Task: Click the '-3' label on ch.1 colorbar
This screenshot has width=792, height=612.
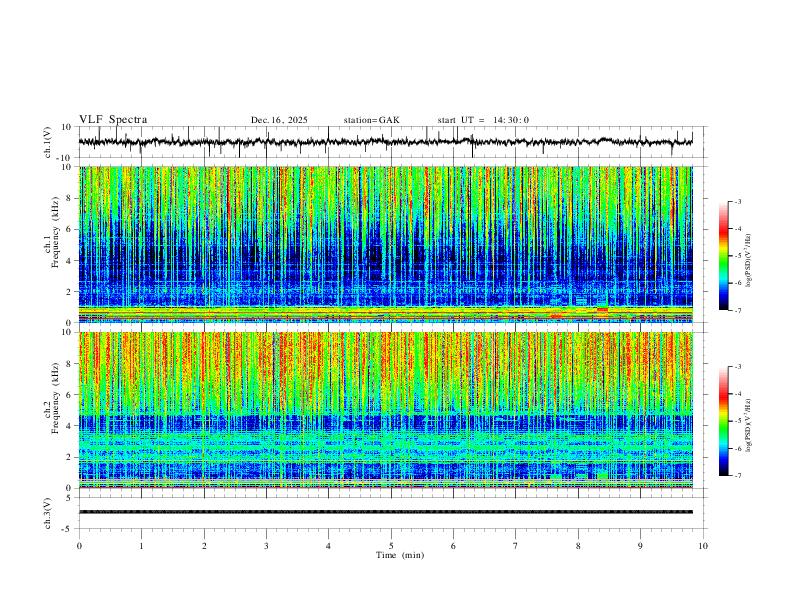Action: coord(737,202)
